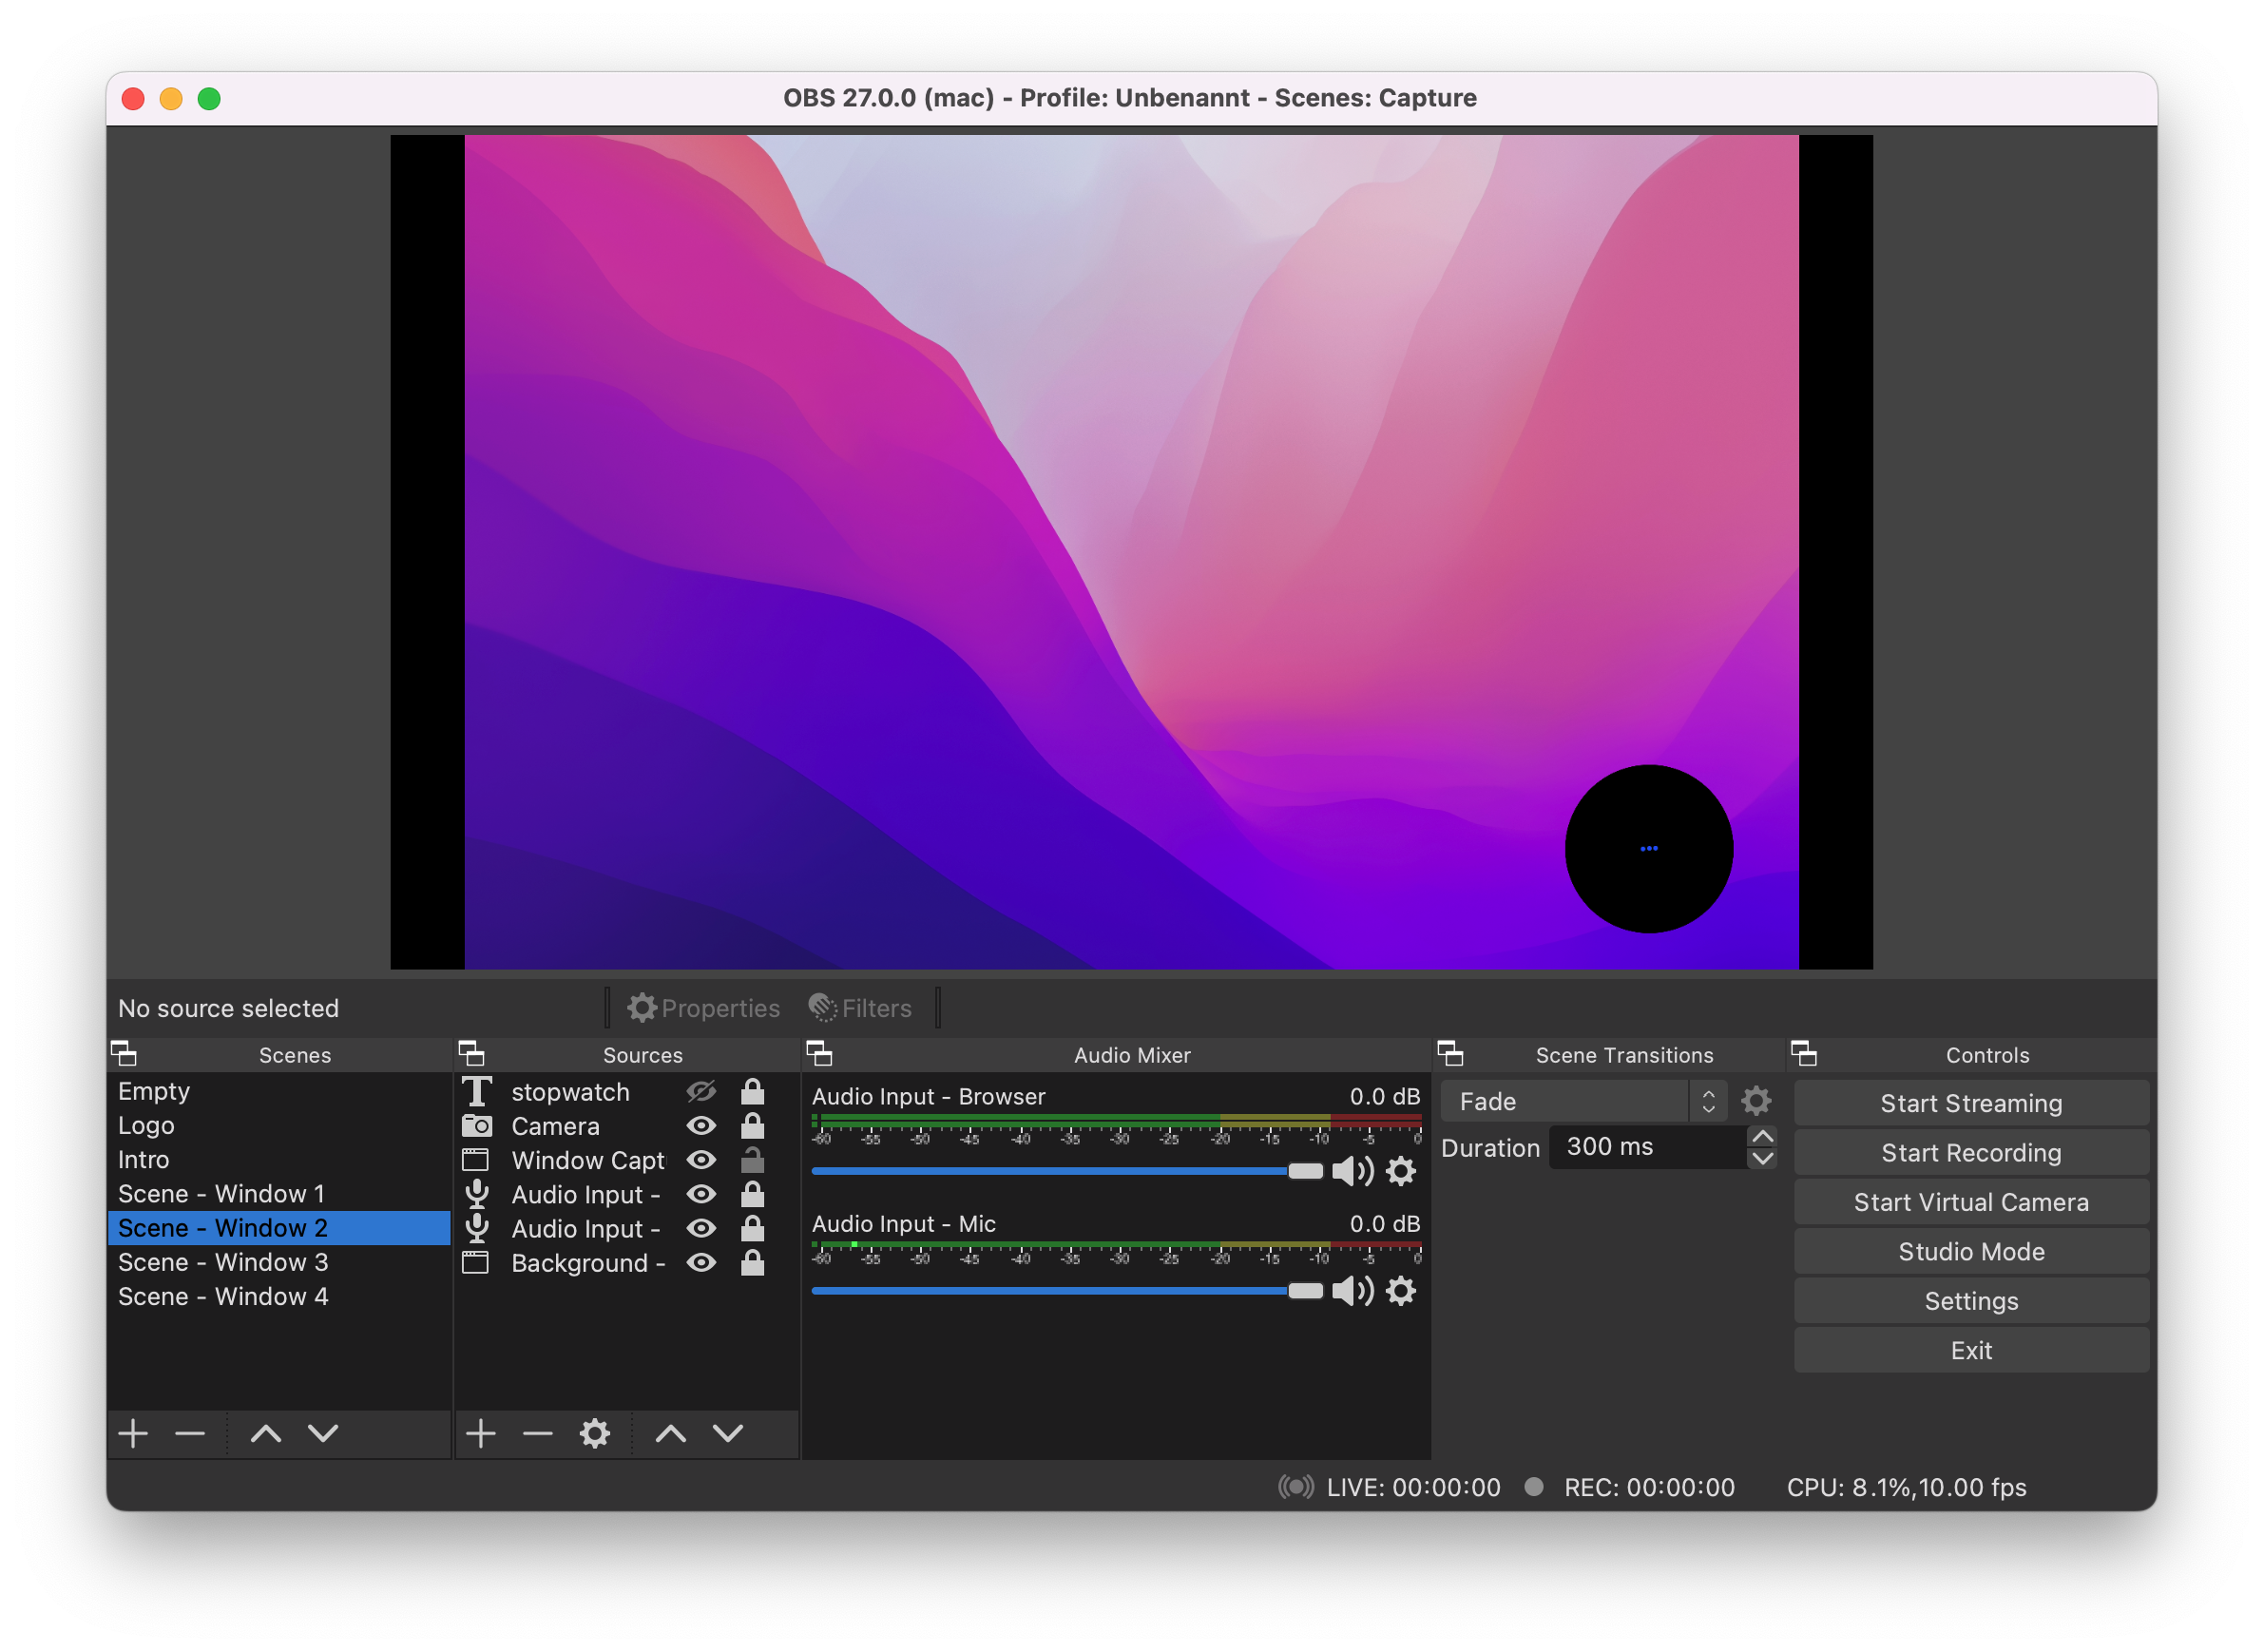Open source Properties in toolbar

click(704, 1007)
